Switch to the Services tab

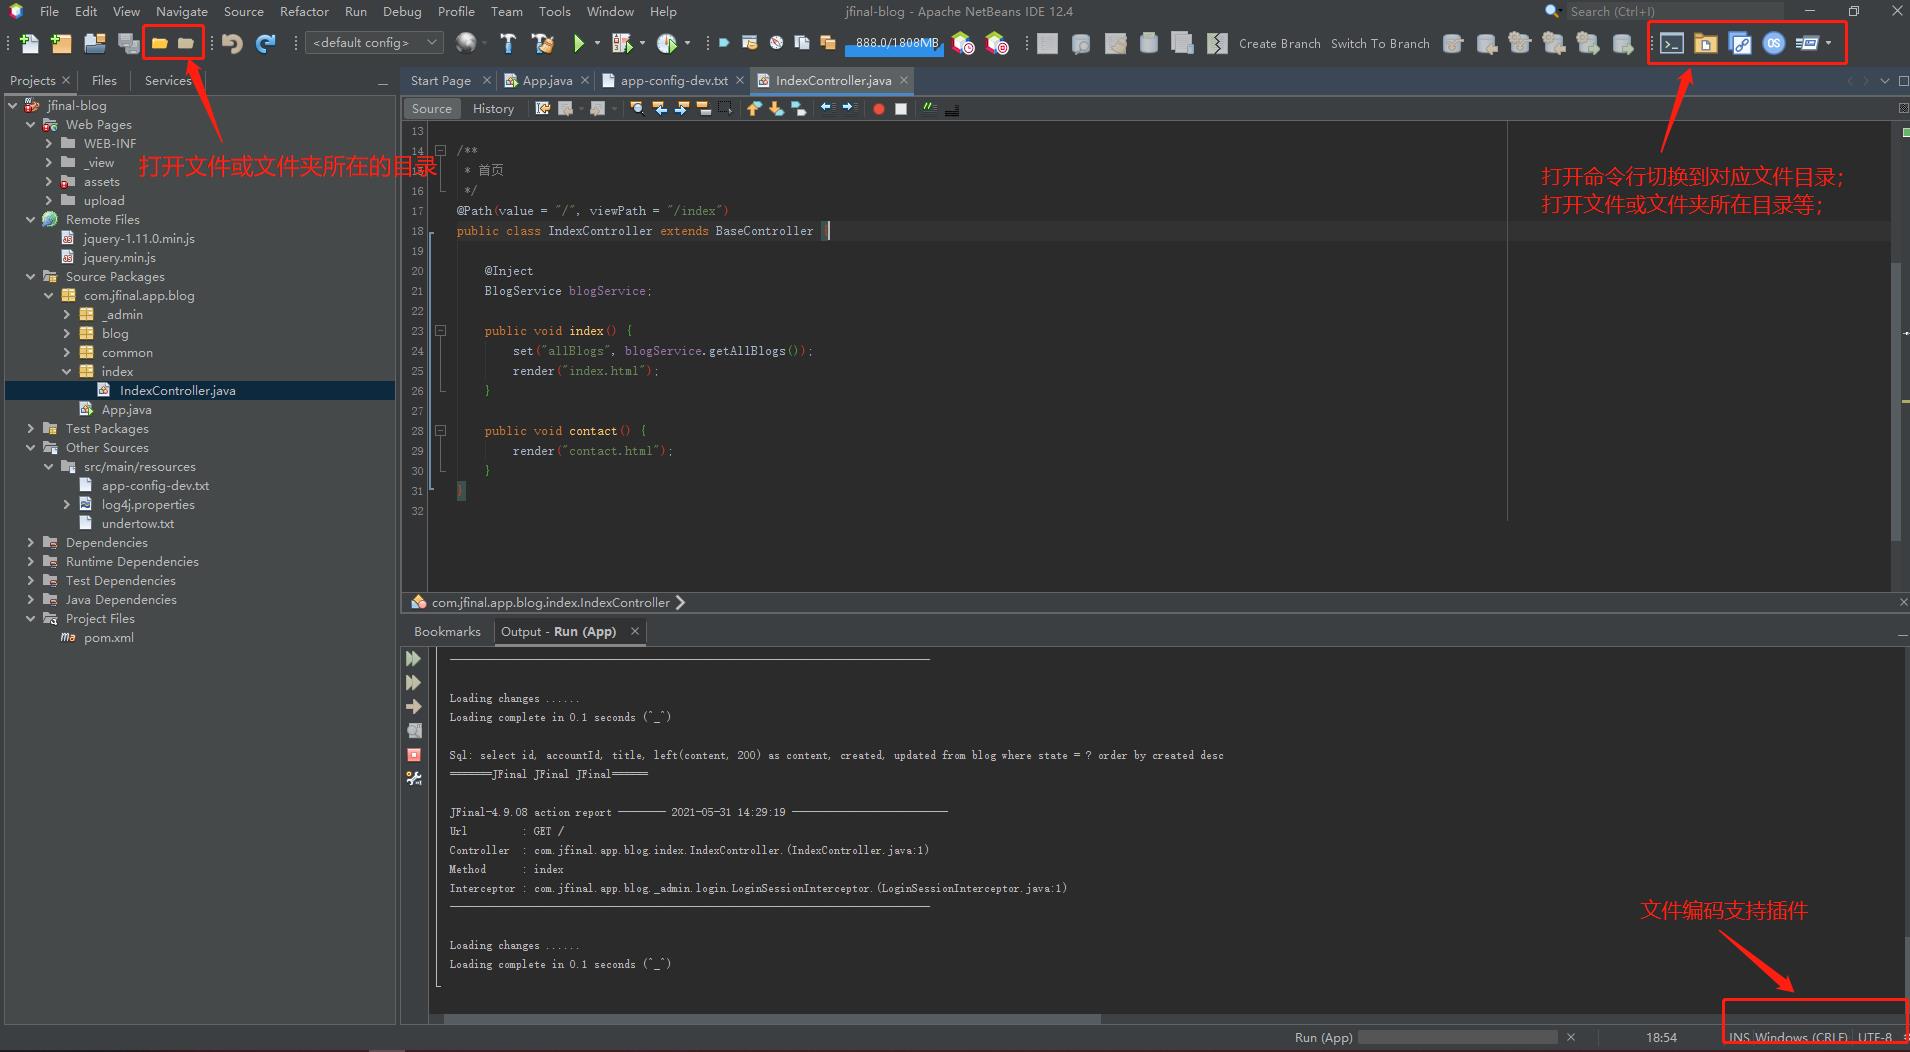[x=167, y=80]
